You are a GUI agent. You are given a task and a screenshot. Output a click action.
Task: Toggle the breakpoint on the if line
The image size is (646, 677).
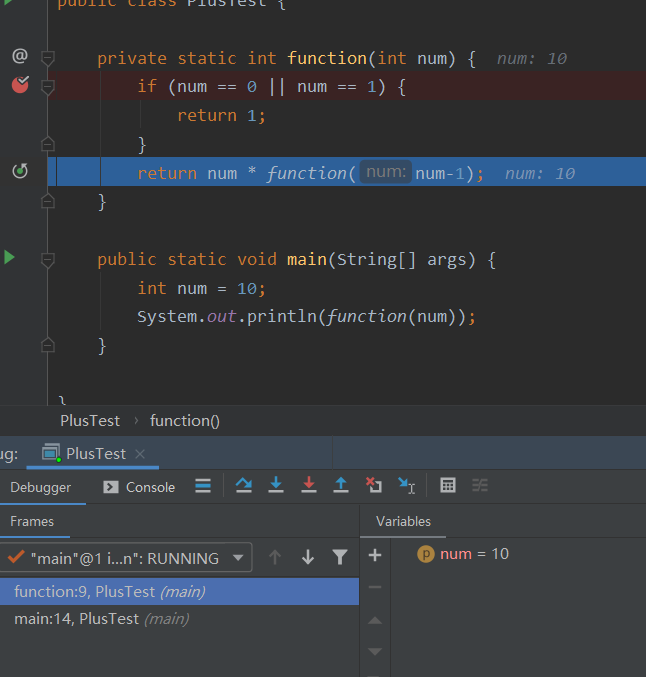(x=20, y=85)
